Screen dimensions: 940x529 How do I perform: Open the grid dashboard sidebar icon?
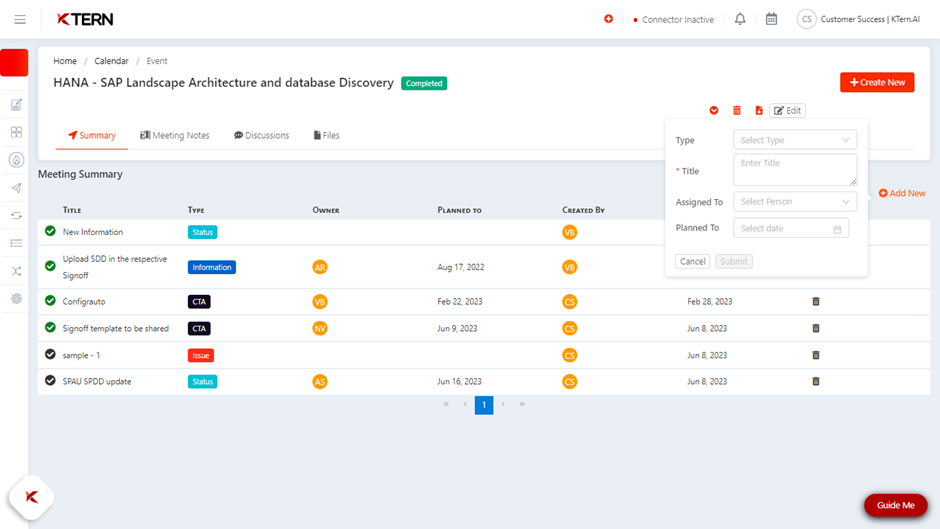tap(16, 132)
